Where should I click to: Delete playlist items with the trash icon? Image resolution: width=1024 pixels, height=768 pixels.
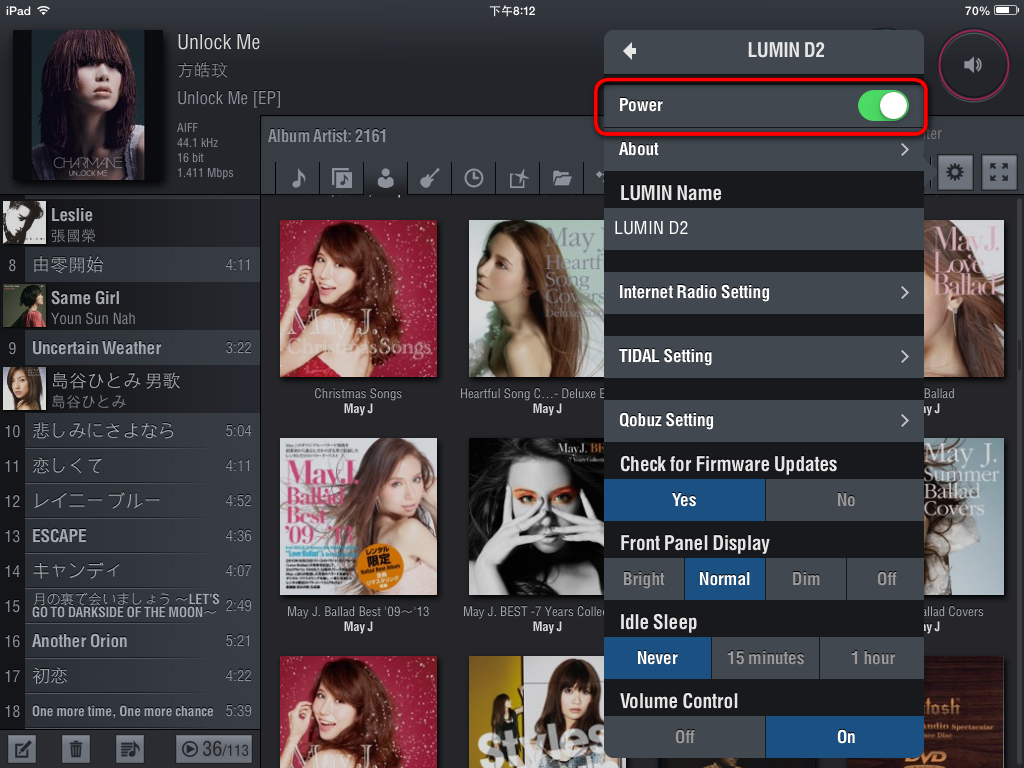tap(76, 748)
